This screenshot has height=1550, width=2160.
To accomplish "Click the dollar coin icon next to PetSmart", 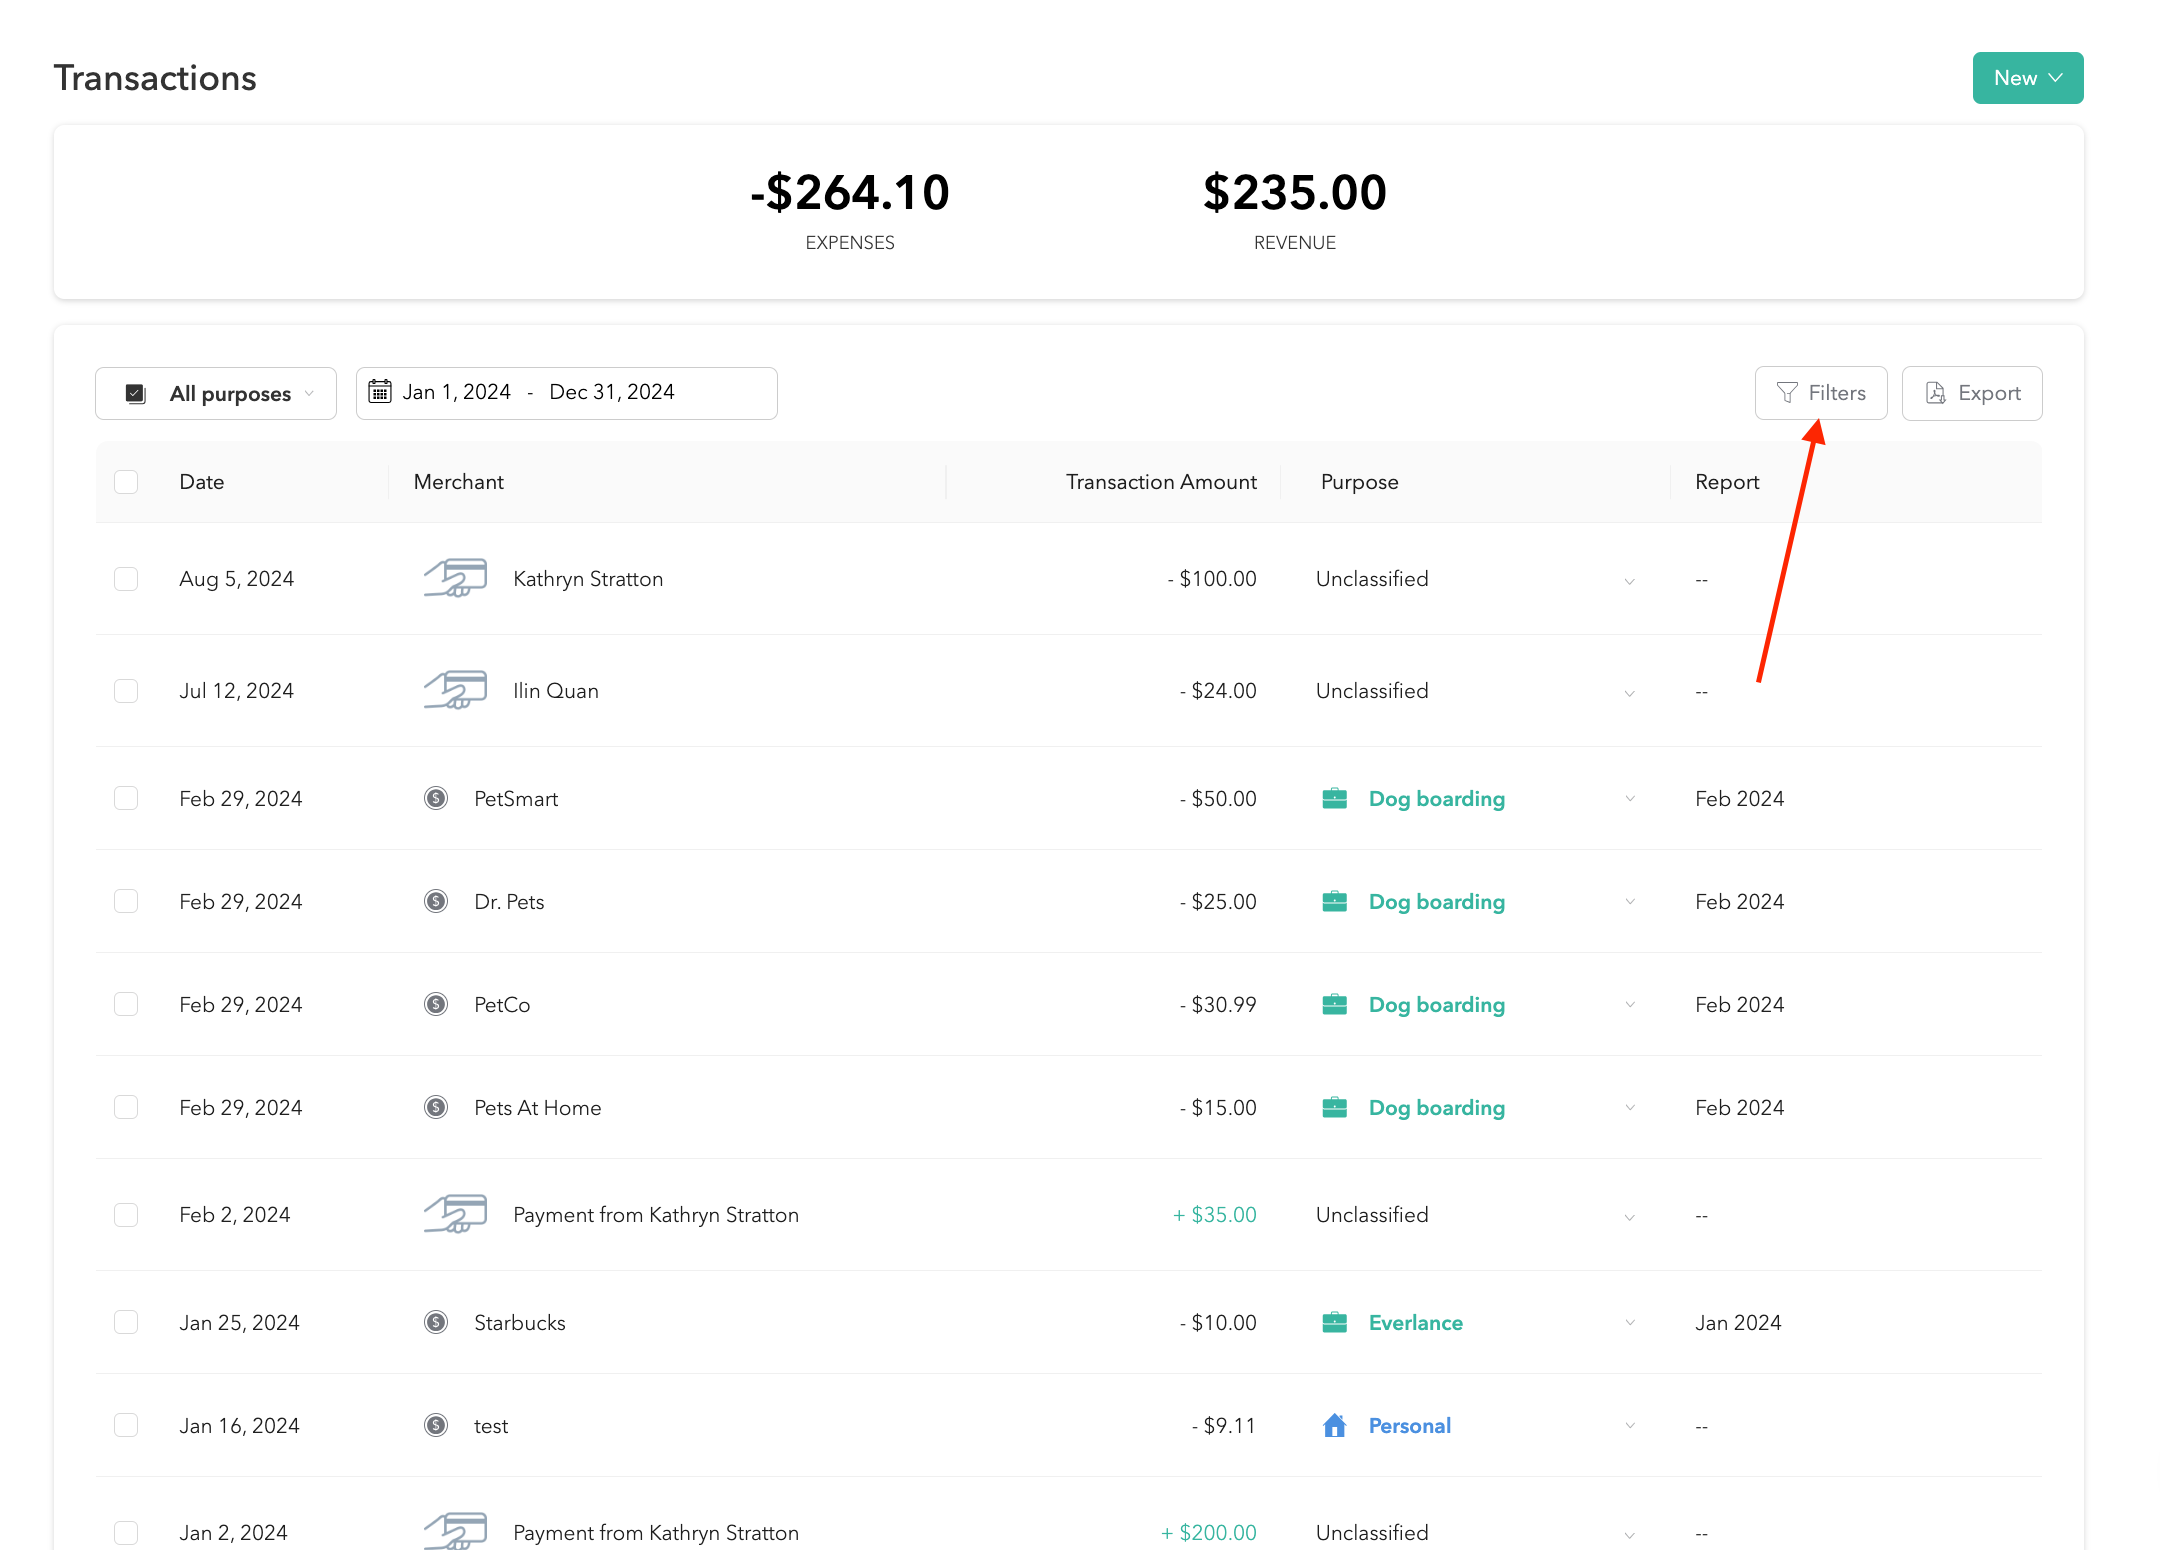I will click(436, 798).
